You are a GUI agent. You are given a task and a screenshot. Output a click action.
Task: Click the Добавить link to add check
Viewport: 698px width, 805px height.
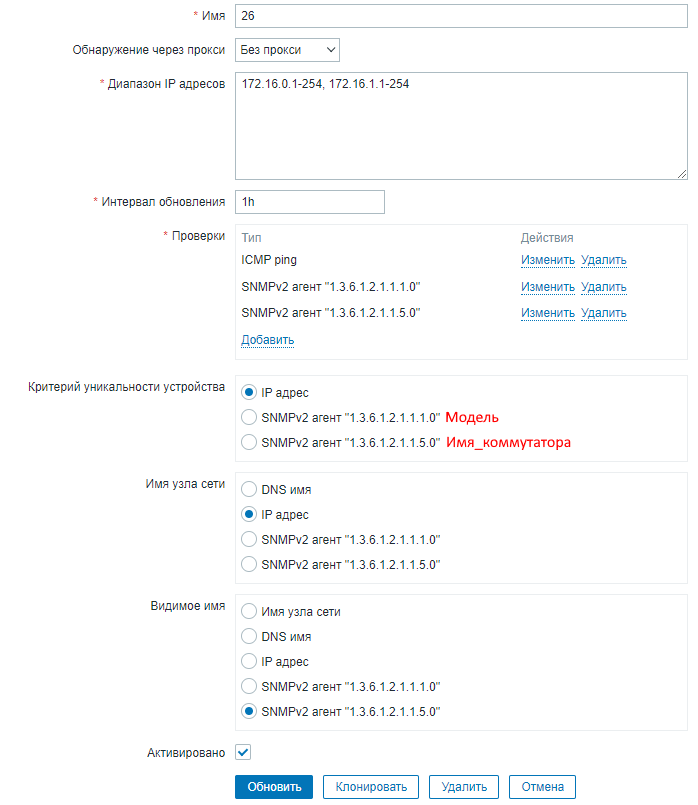[x=267, y=340]
